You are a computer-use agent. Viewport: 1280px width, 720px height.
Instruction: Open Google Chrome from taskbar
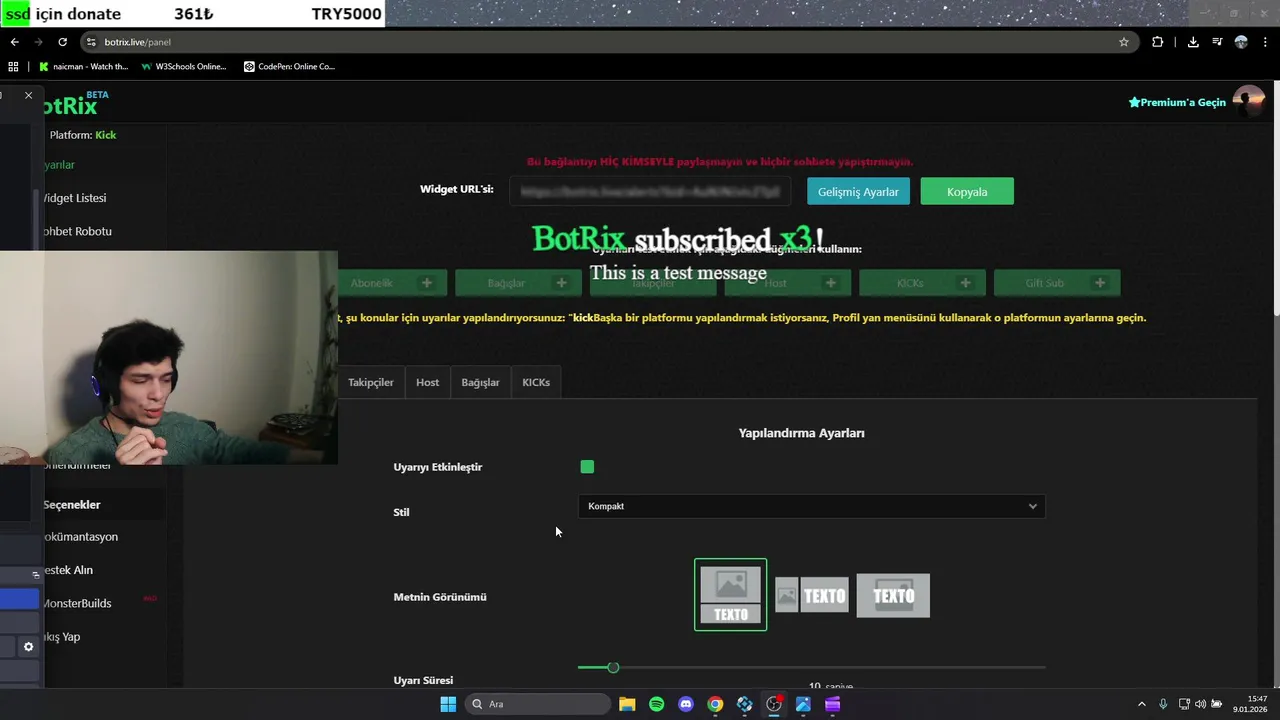tap(715, 704)
